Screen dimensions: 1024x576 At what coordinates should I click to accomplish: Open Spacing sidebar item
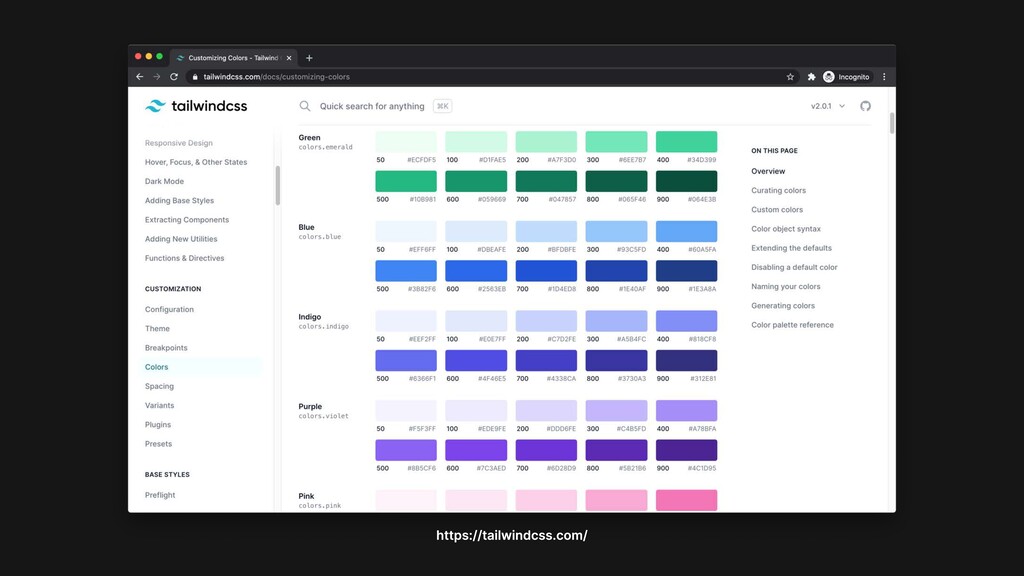[x=159, y=387]
